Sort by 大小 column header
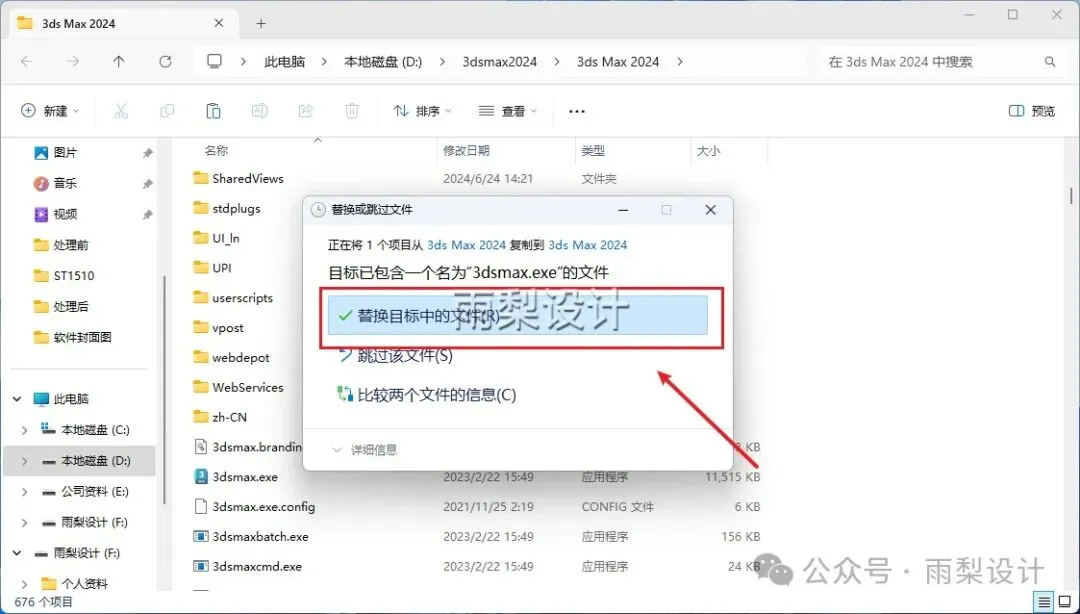Viewport: 1080px width, 614px height. [x=708, y=150]
